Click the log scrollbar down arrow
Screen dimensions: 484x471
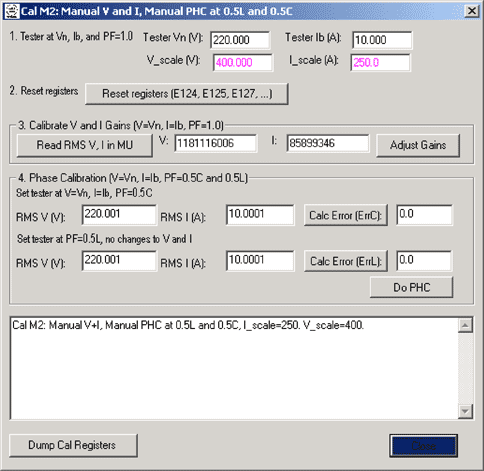click(x=465, y=411)
